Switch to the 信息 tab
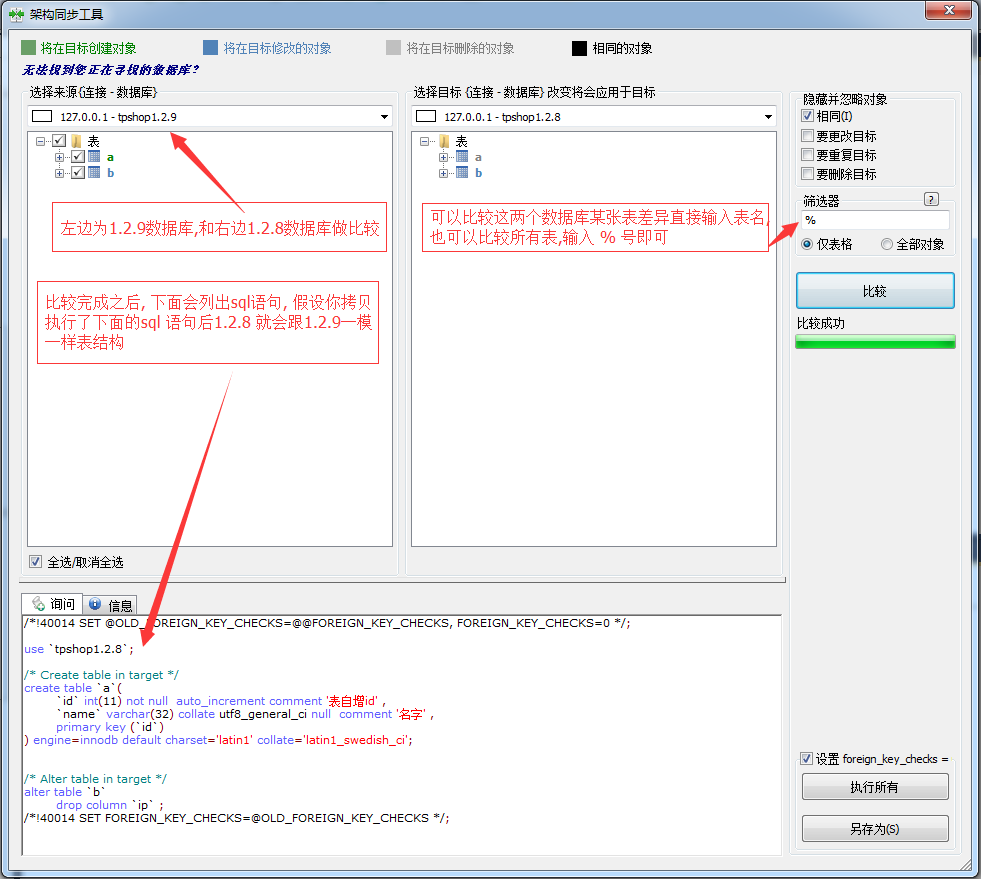This screenshot has height=879, width=981. point(111,605)
